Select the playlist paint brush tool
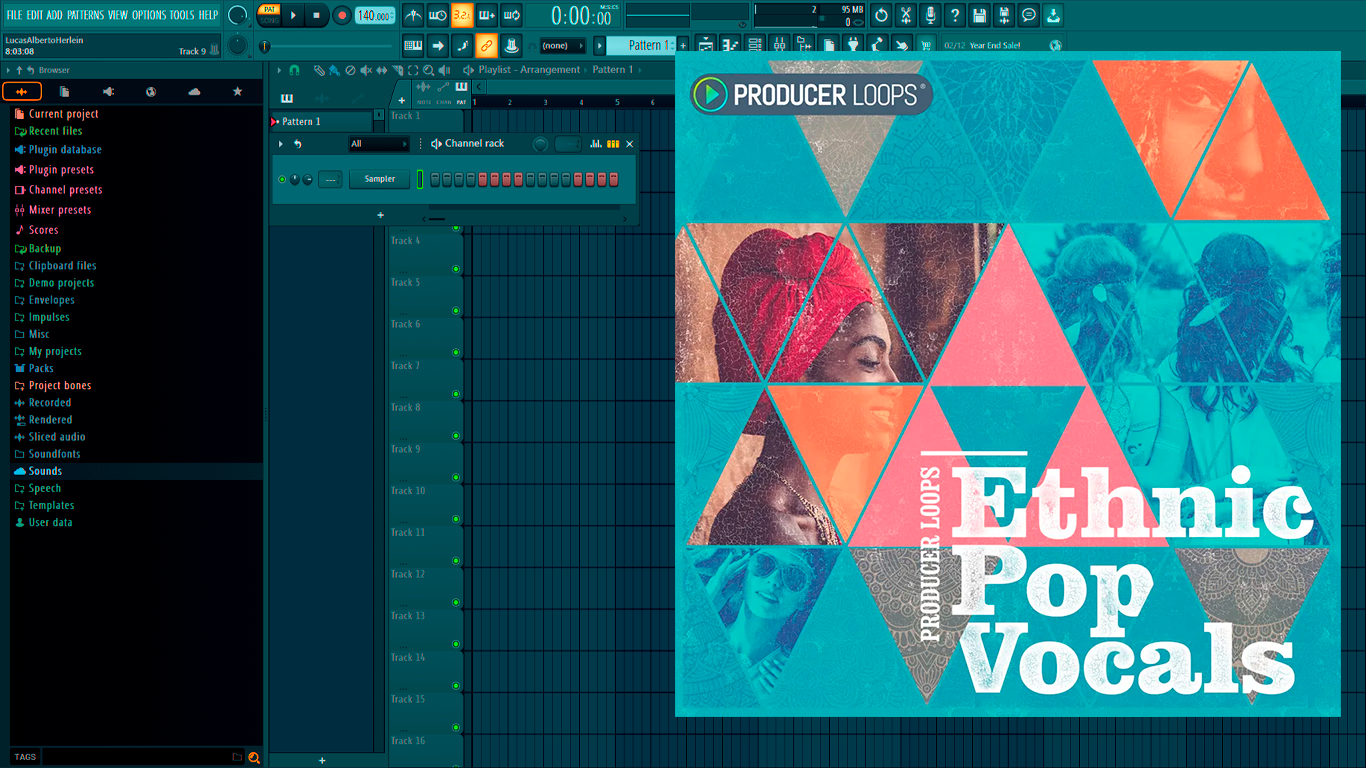The width and height of the screenshot is (1366, 768). [x=333, y=70]
